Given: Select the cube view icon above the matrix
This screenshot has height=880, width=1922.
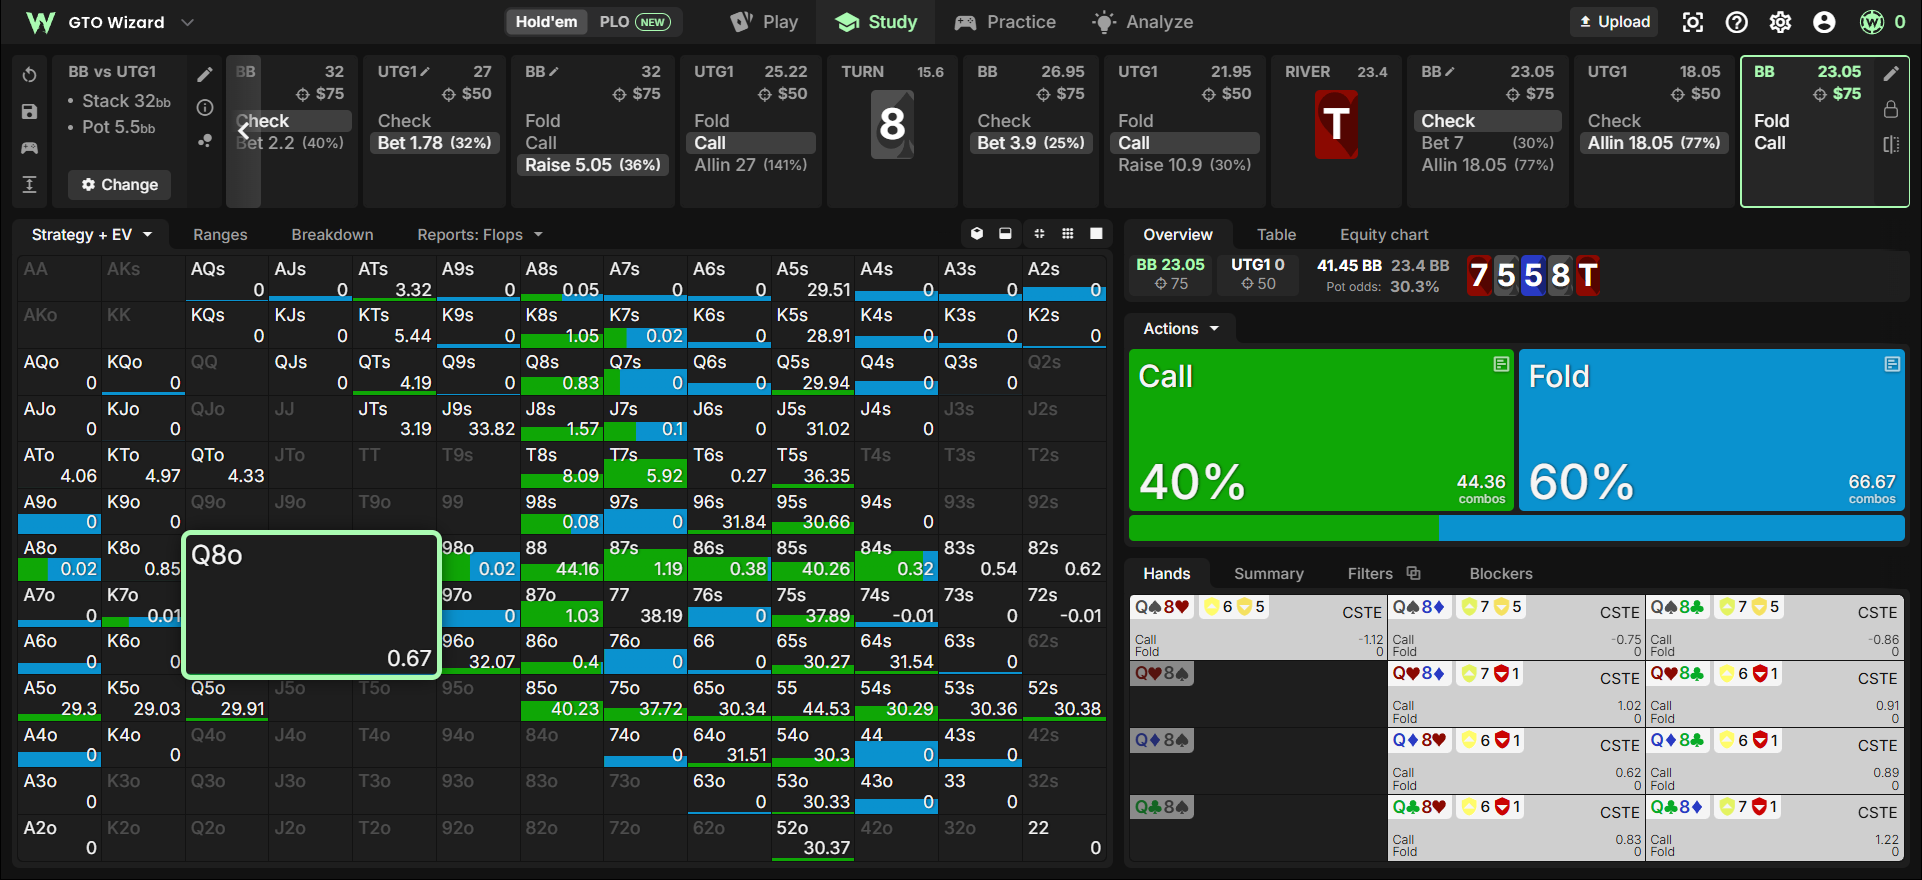Looking at the screenshot, I should click(x=977, y=234).
